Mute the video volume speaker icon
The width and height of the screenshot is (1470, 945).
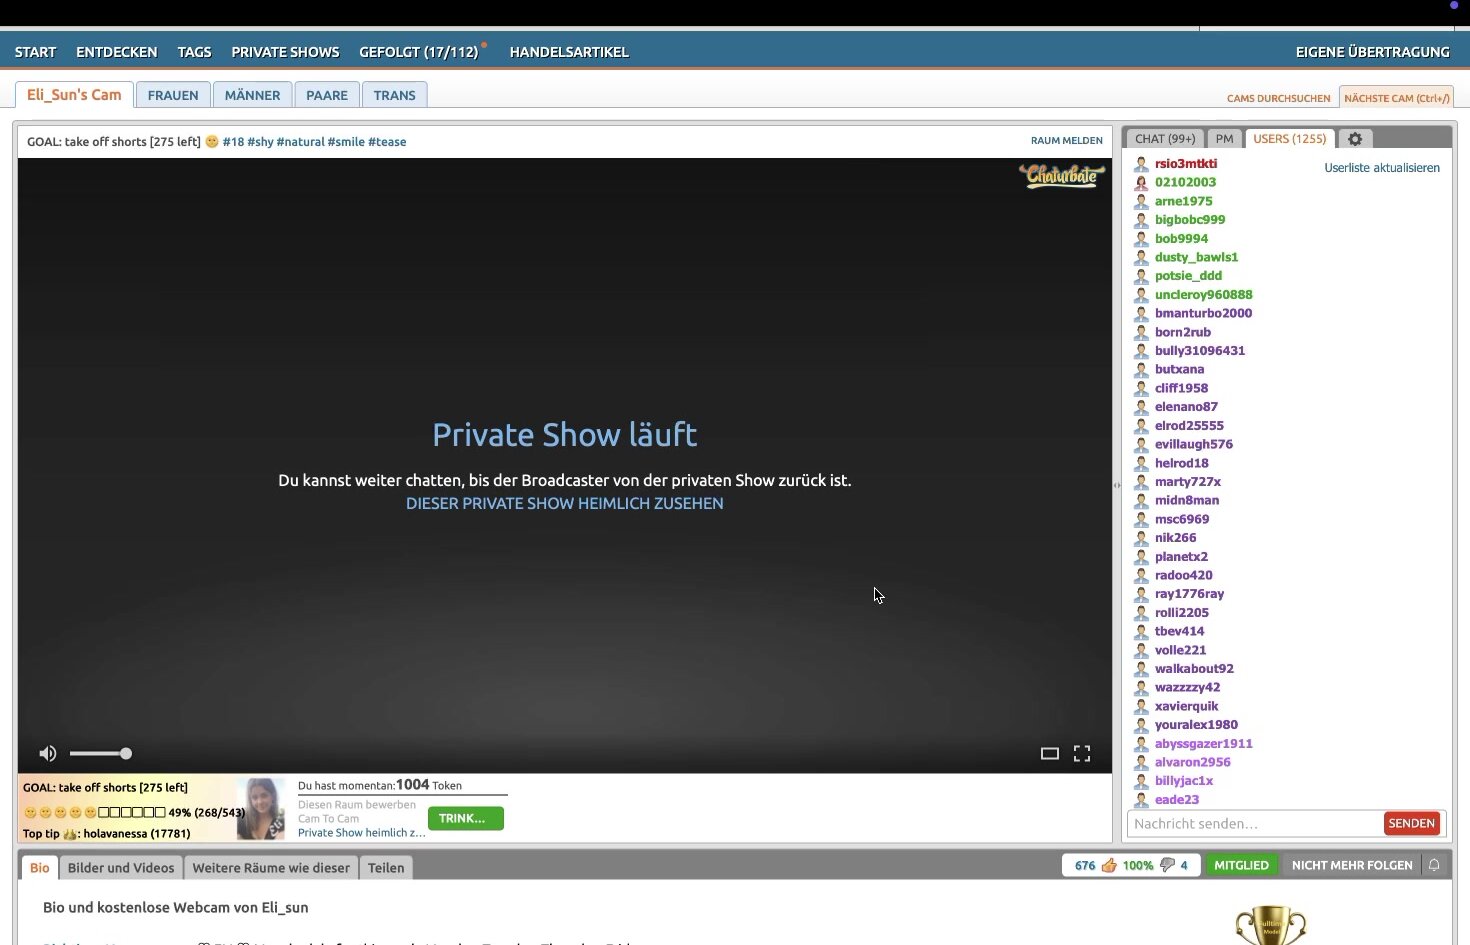(x=47, y=754)
